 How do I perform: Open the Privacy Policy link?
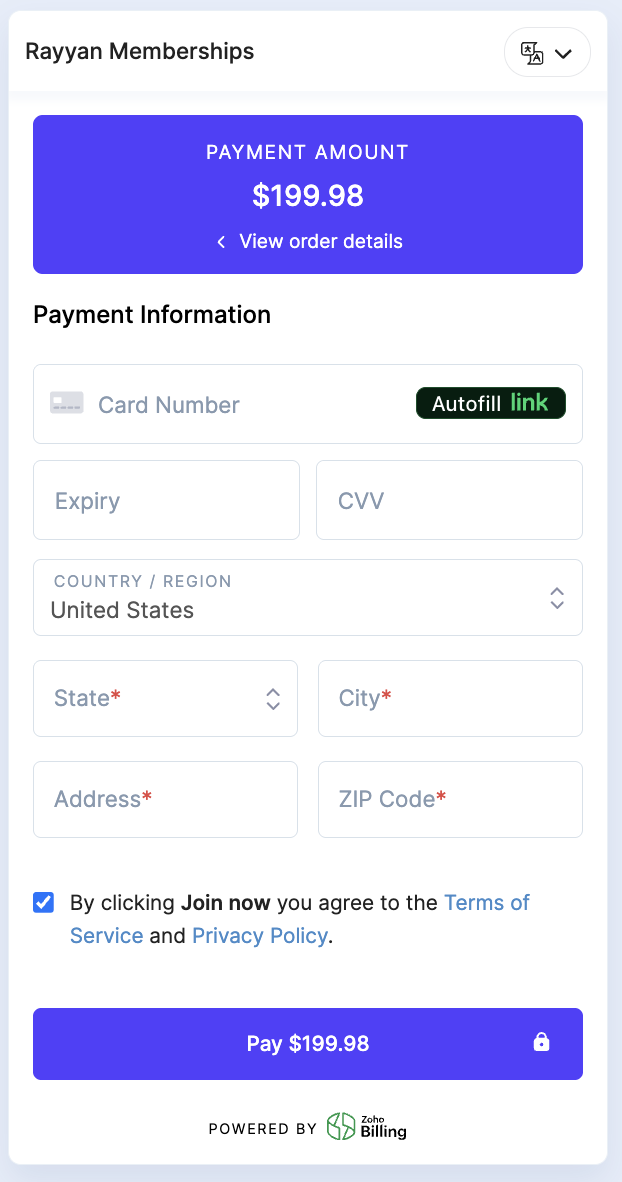[x=260, y=936]
